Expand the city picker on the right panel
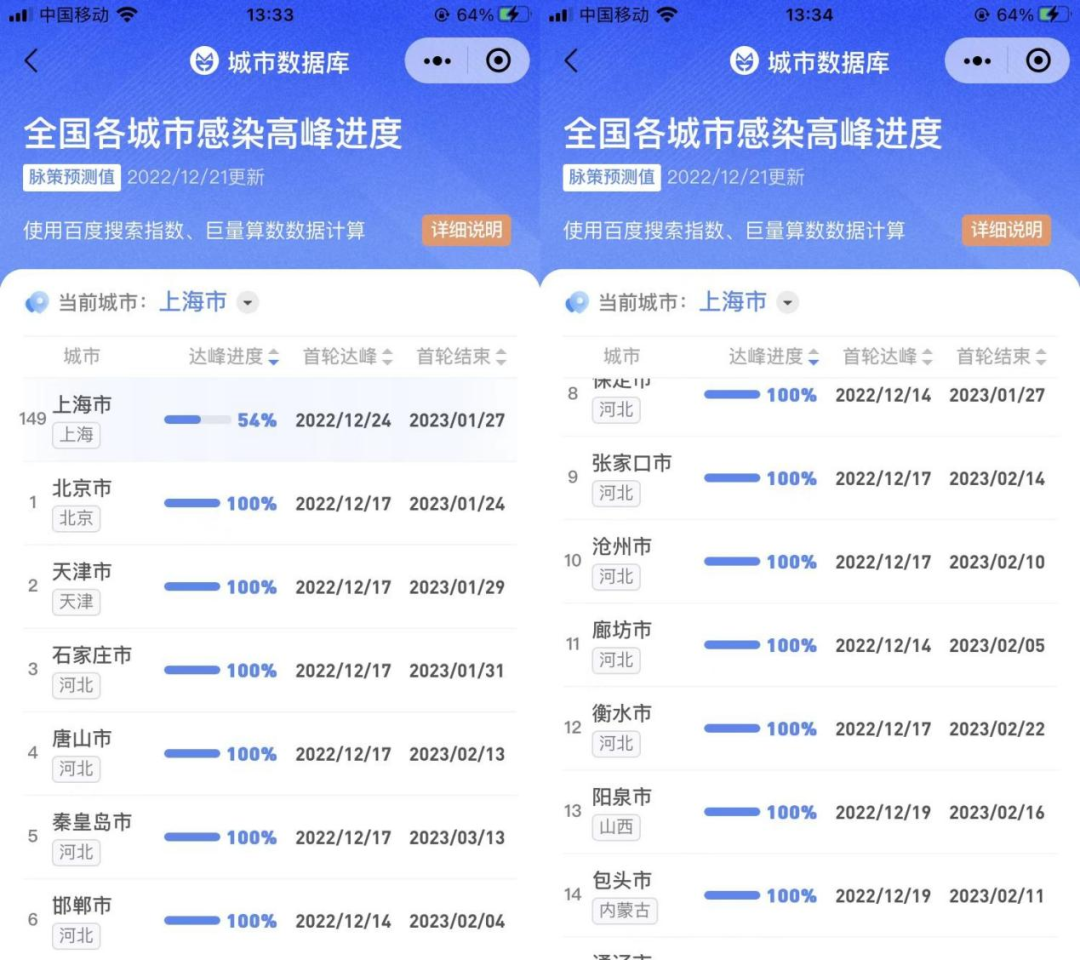This screenshot has height=960, width=1080. click(x=786, y=302)
